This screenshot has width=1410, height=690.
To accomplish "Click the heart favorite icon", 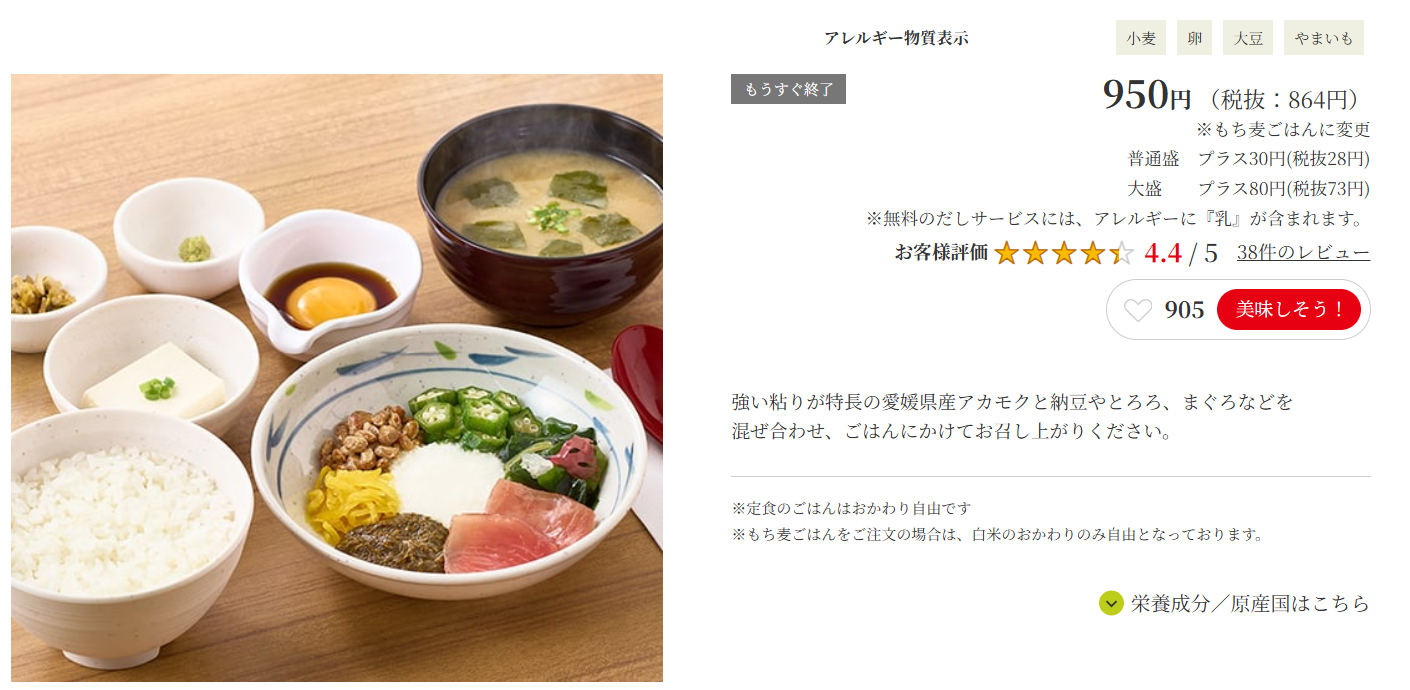I will [1137, 310].
